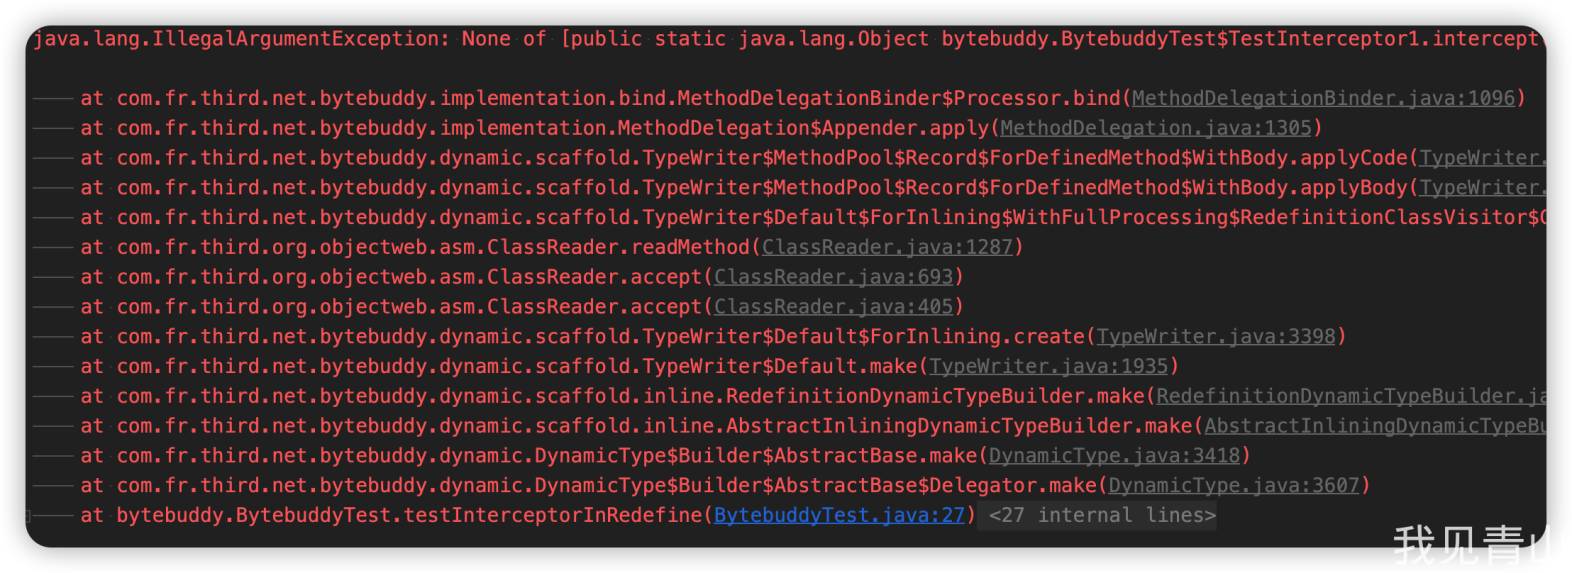Open the ClassReader.java:1287 link
Screen dimensions: 1572x573
[x=887, y=248]
